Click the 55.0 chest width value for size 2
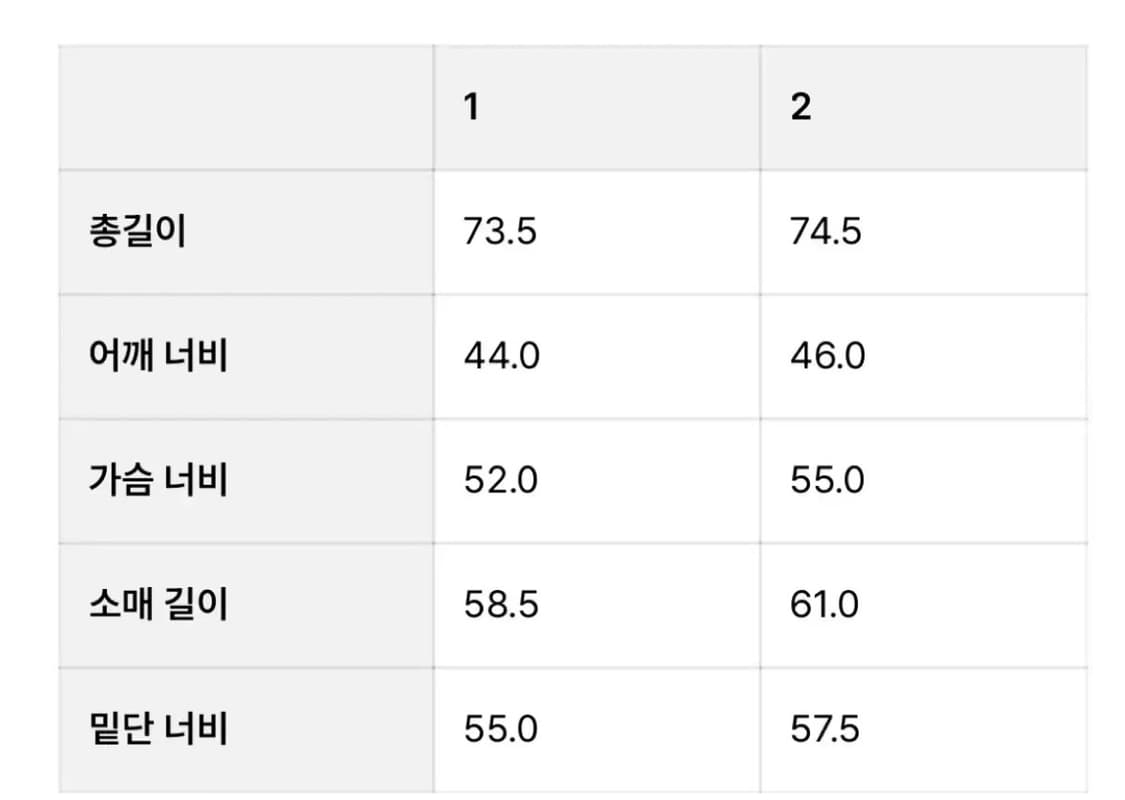This screenshot has width=1125, height=800. point(827,481)
